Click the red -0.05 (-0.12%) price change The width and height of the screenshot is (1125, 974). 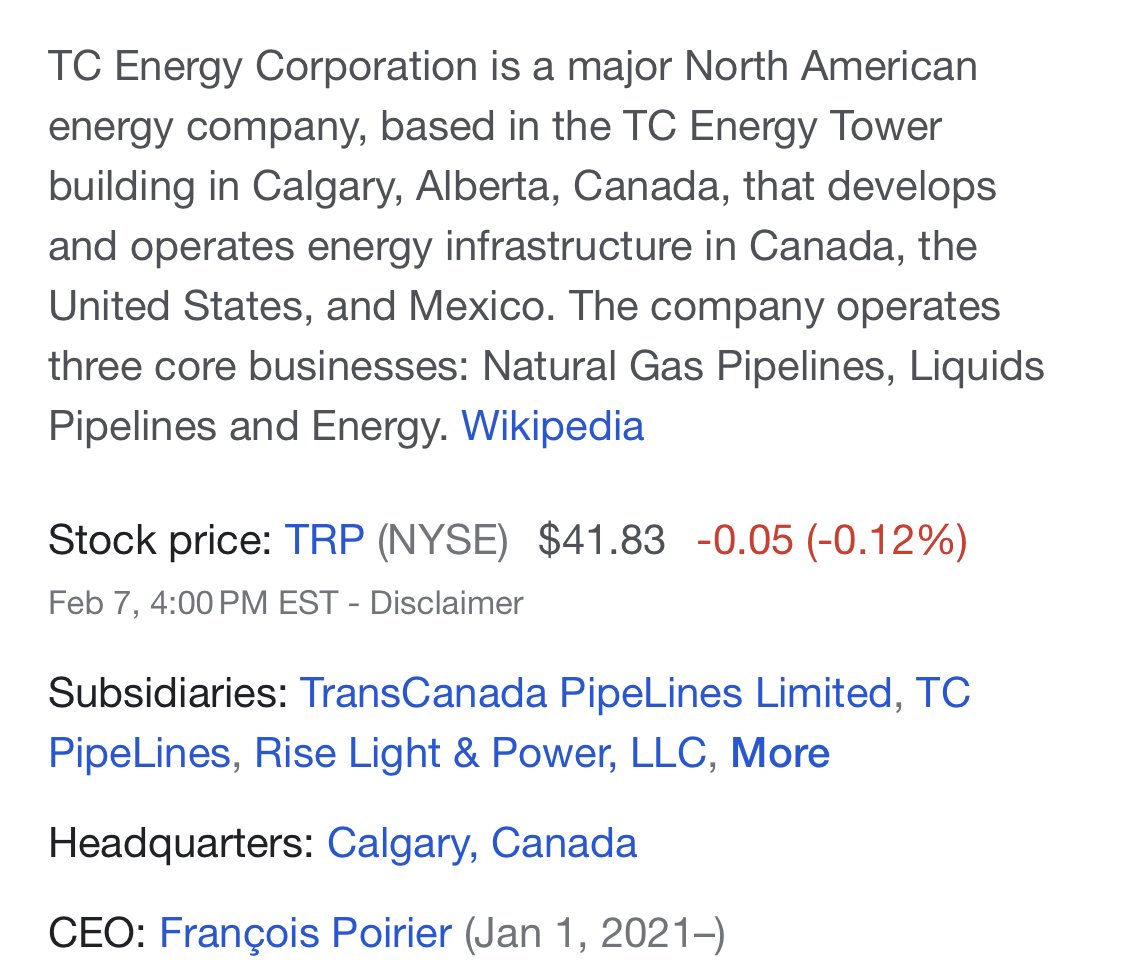(x=832, y=539)
